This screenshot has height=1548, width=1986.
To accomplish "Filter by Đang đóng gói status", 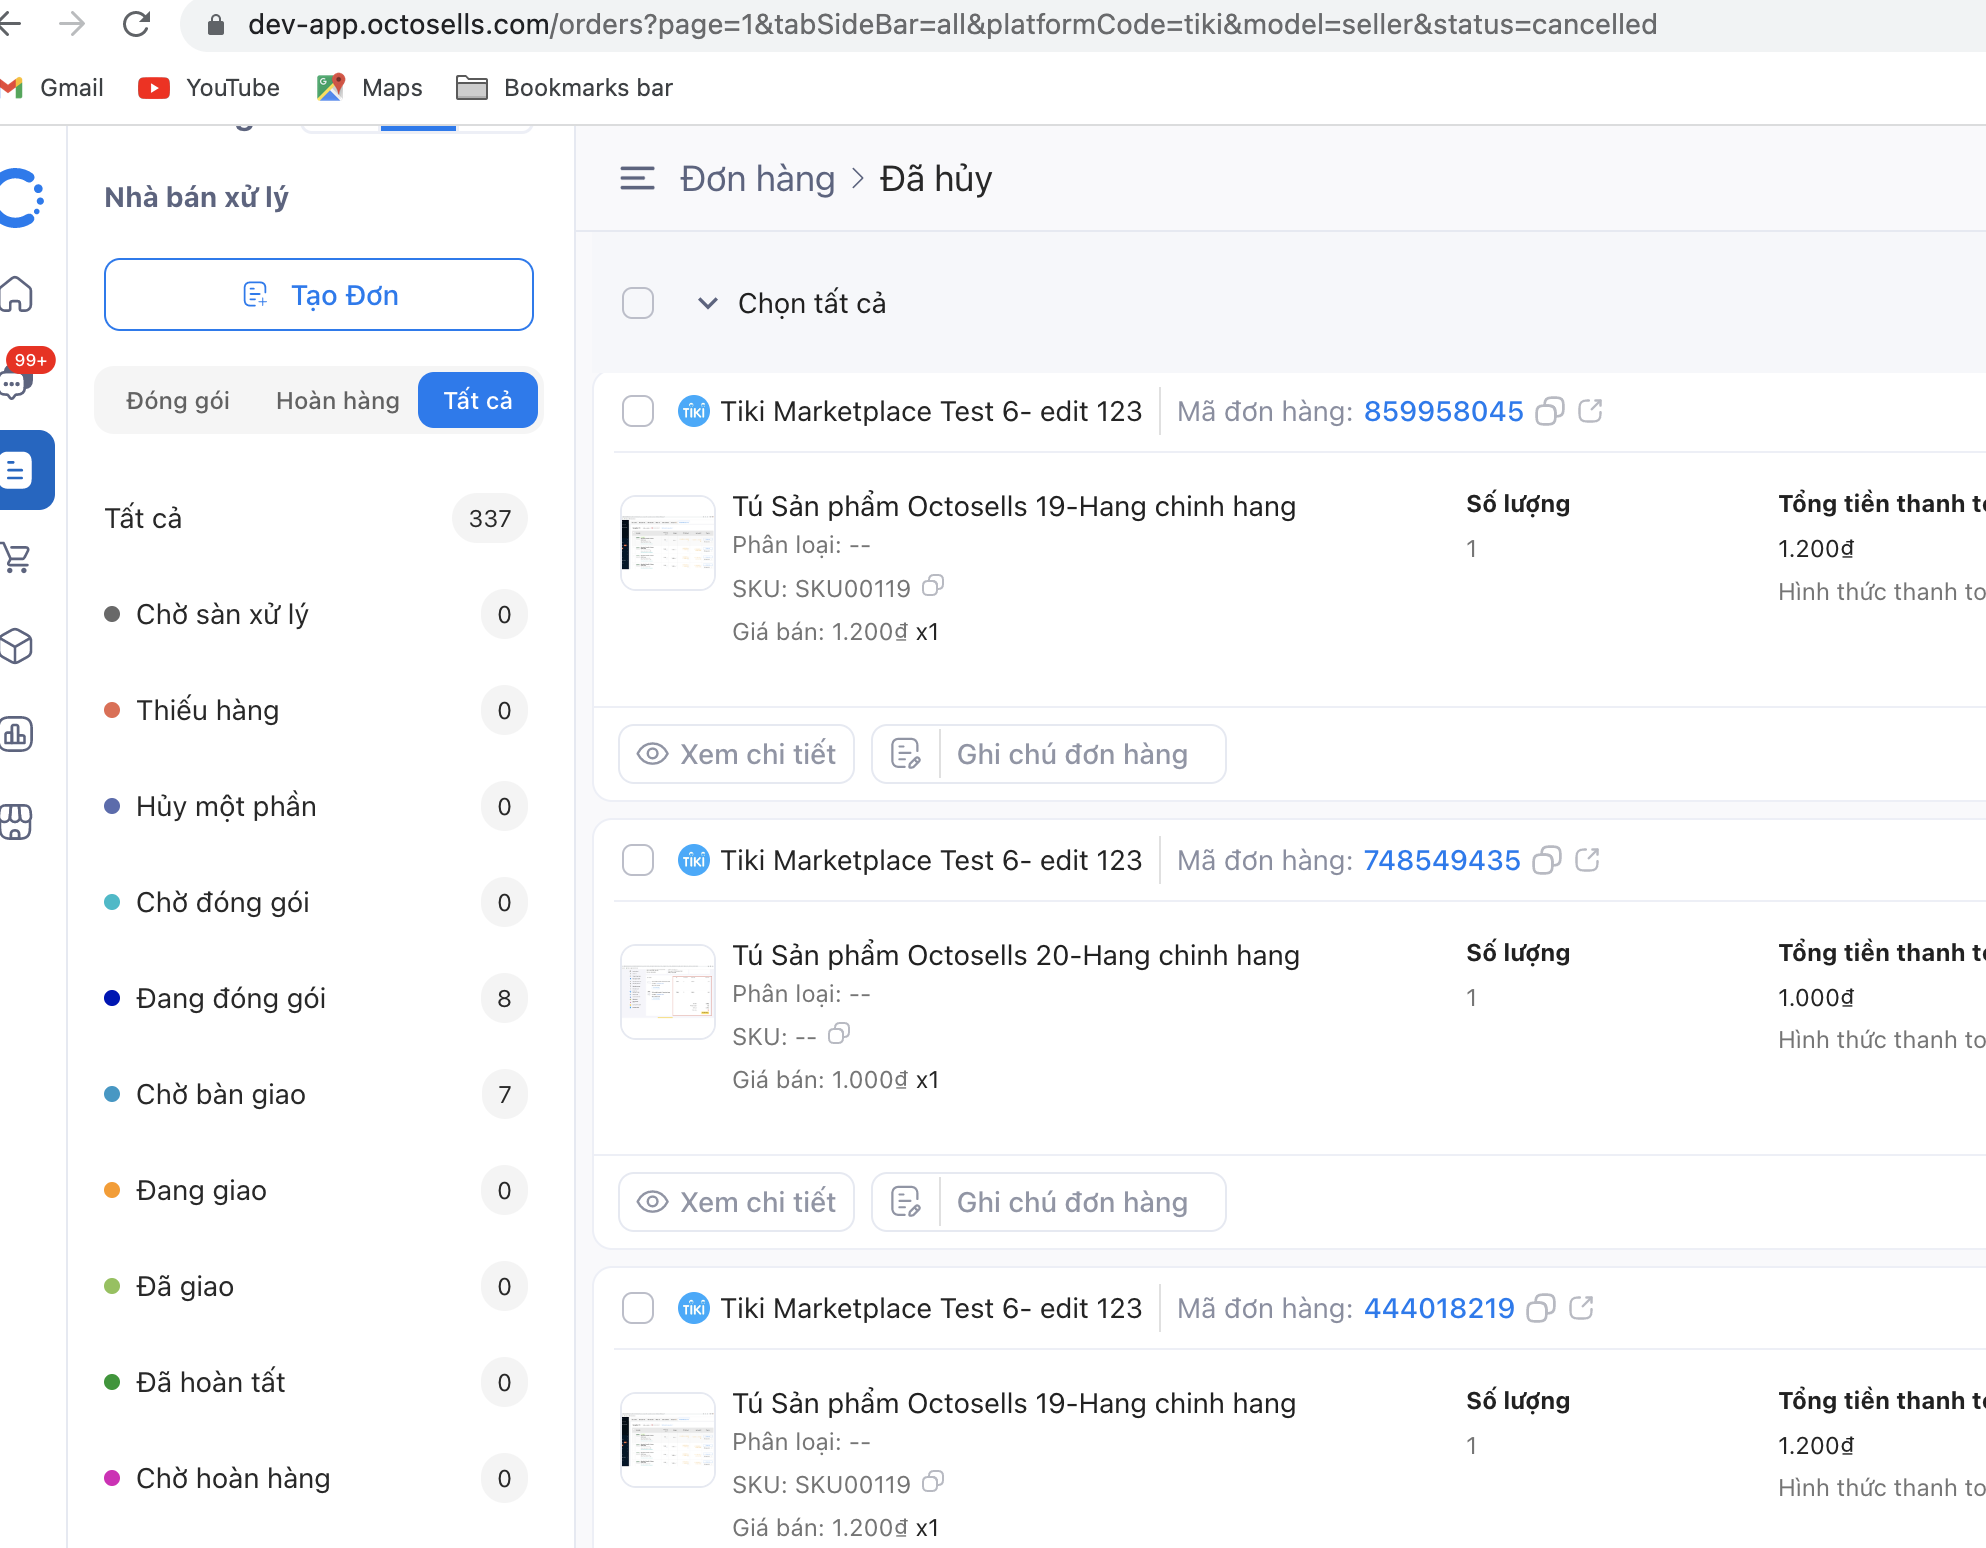I will tap(316, 998).
